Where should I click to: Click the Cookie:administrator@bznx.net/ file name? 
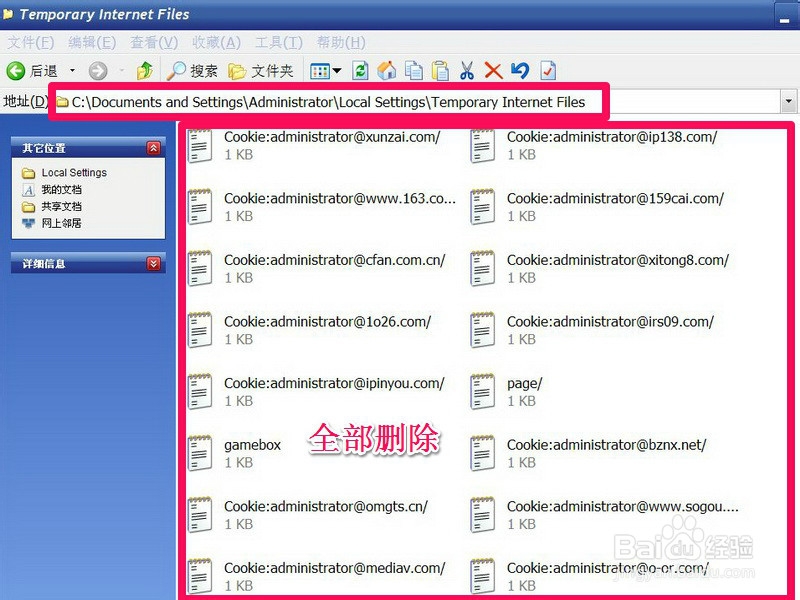607,445
